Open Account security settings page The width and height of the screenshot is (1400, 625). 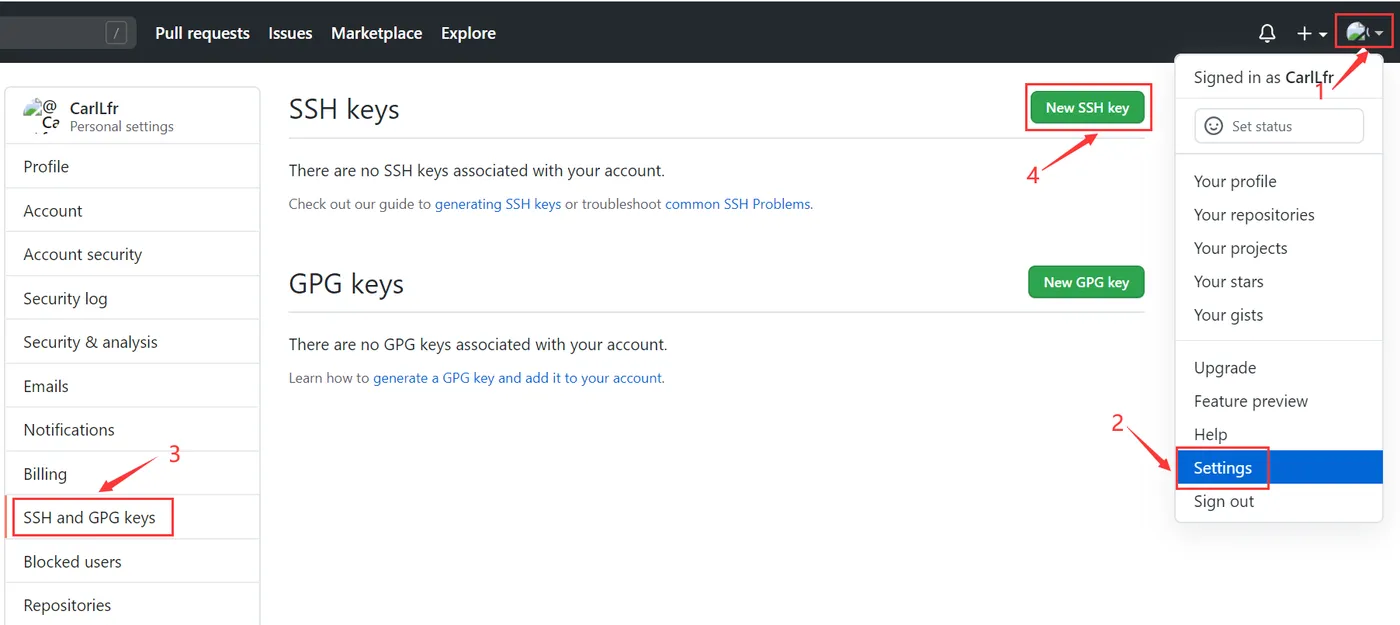coord(83,254)
